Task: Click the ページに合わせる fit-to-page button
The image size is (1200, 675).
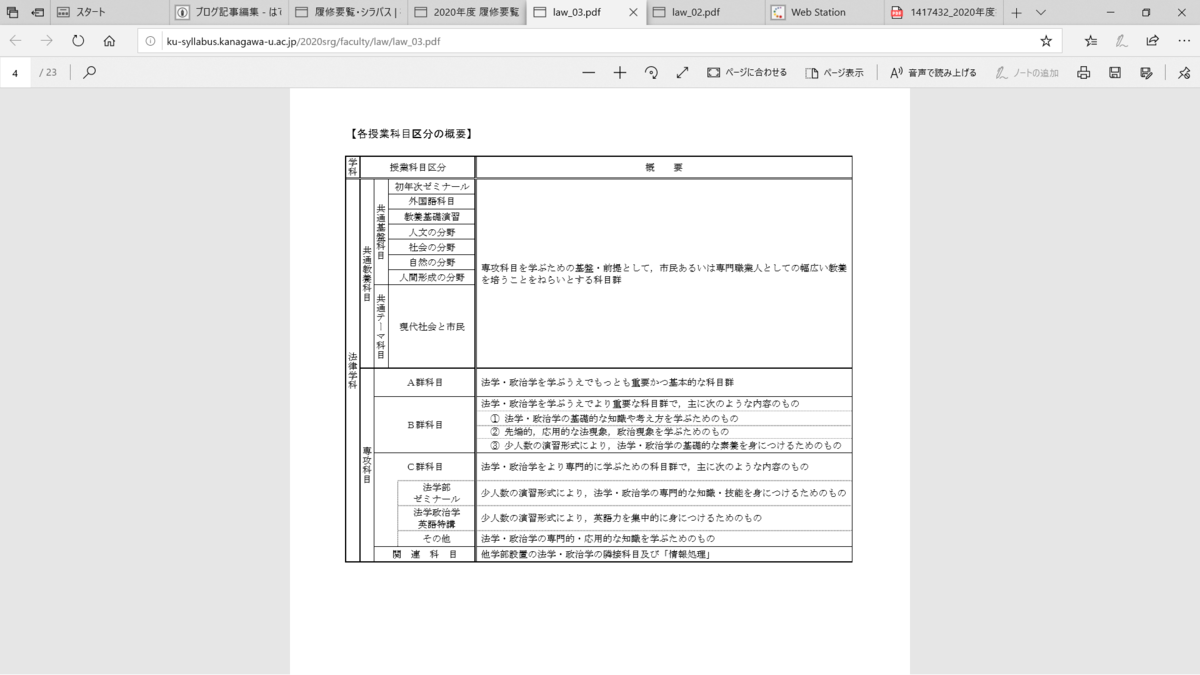Action: (747, 72)
